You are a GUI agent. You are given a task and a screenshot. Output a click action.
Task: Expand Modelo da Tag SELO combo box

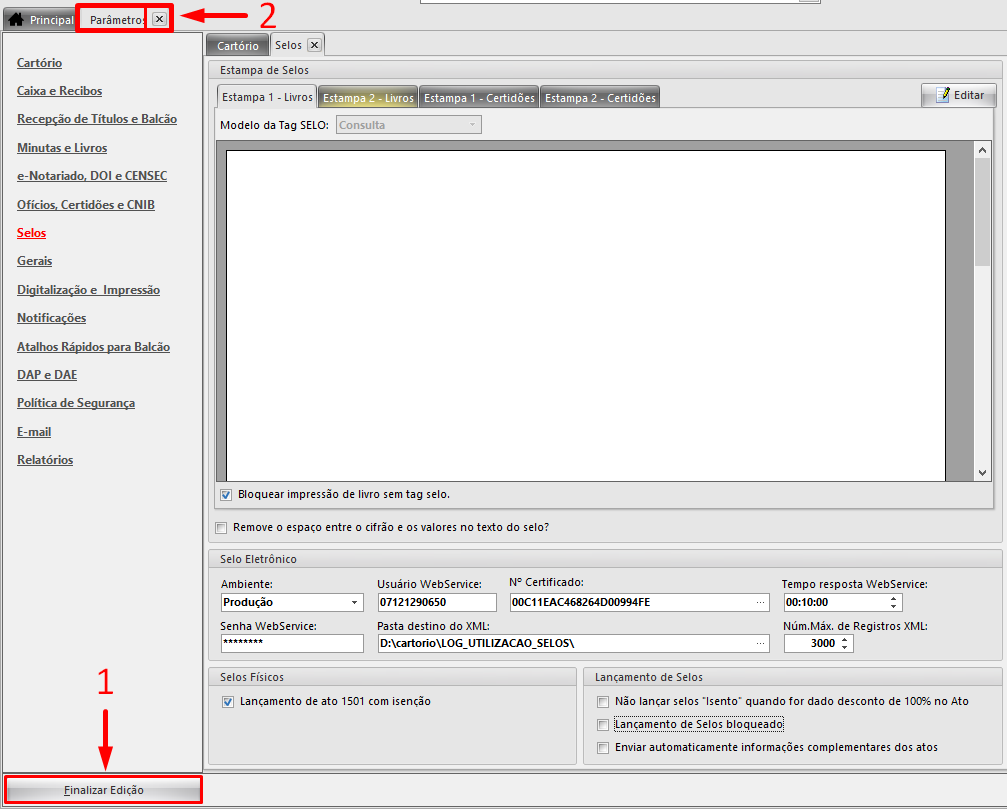(472, 125)
